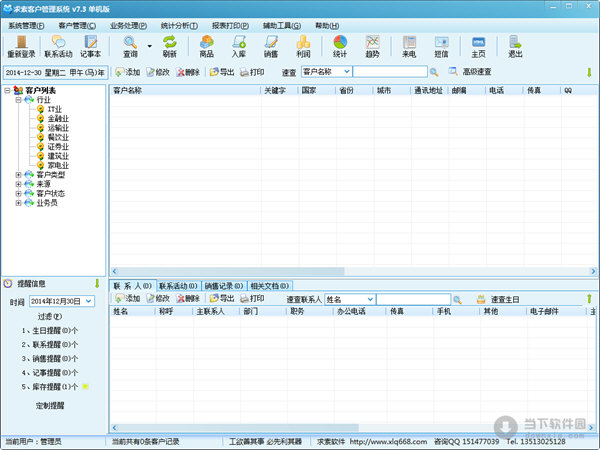Click the 入库 stock-in icon
Screen dimensions: 600x450
pyautogui.click(x=239, y=46)
